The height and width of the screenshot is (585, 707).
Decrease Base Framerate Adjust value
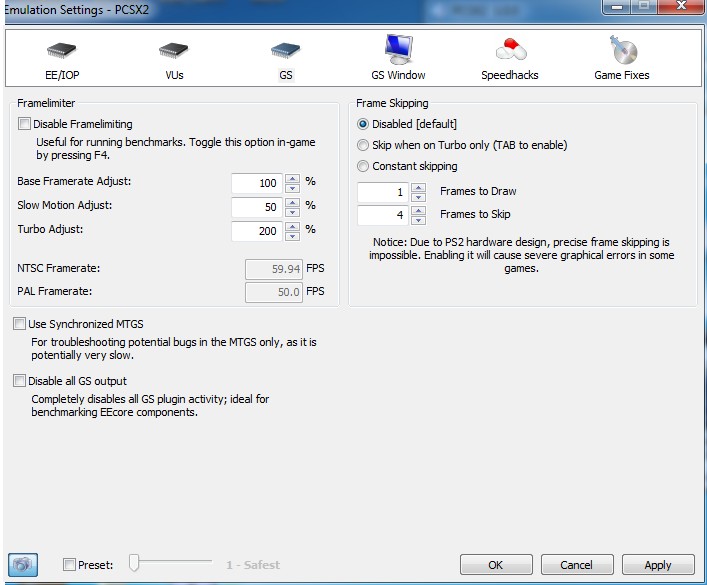click(x=293, y=188)
